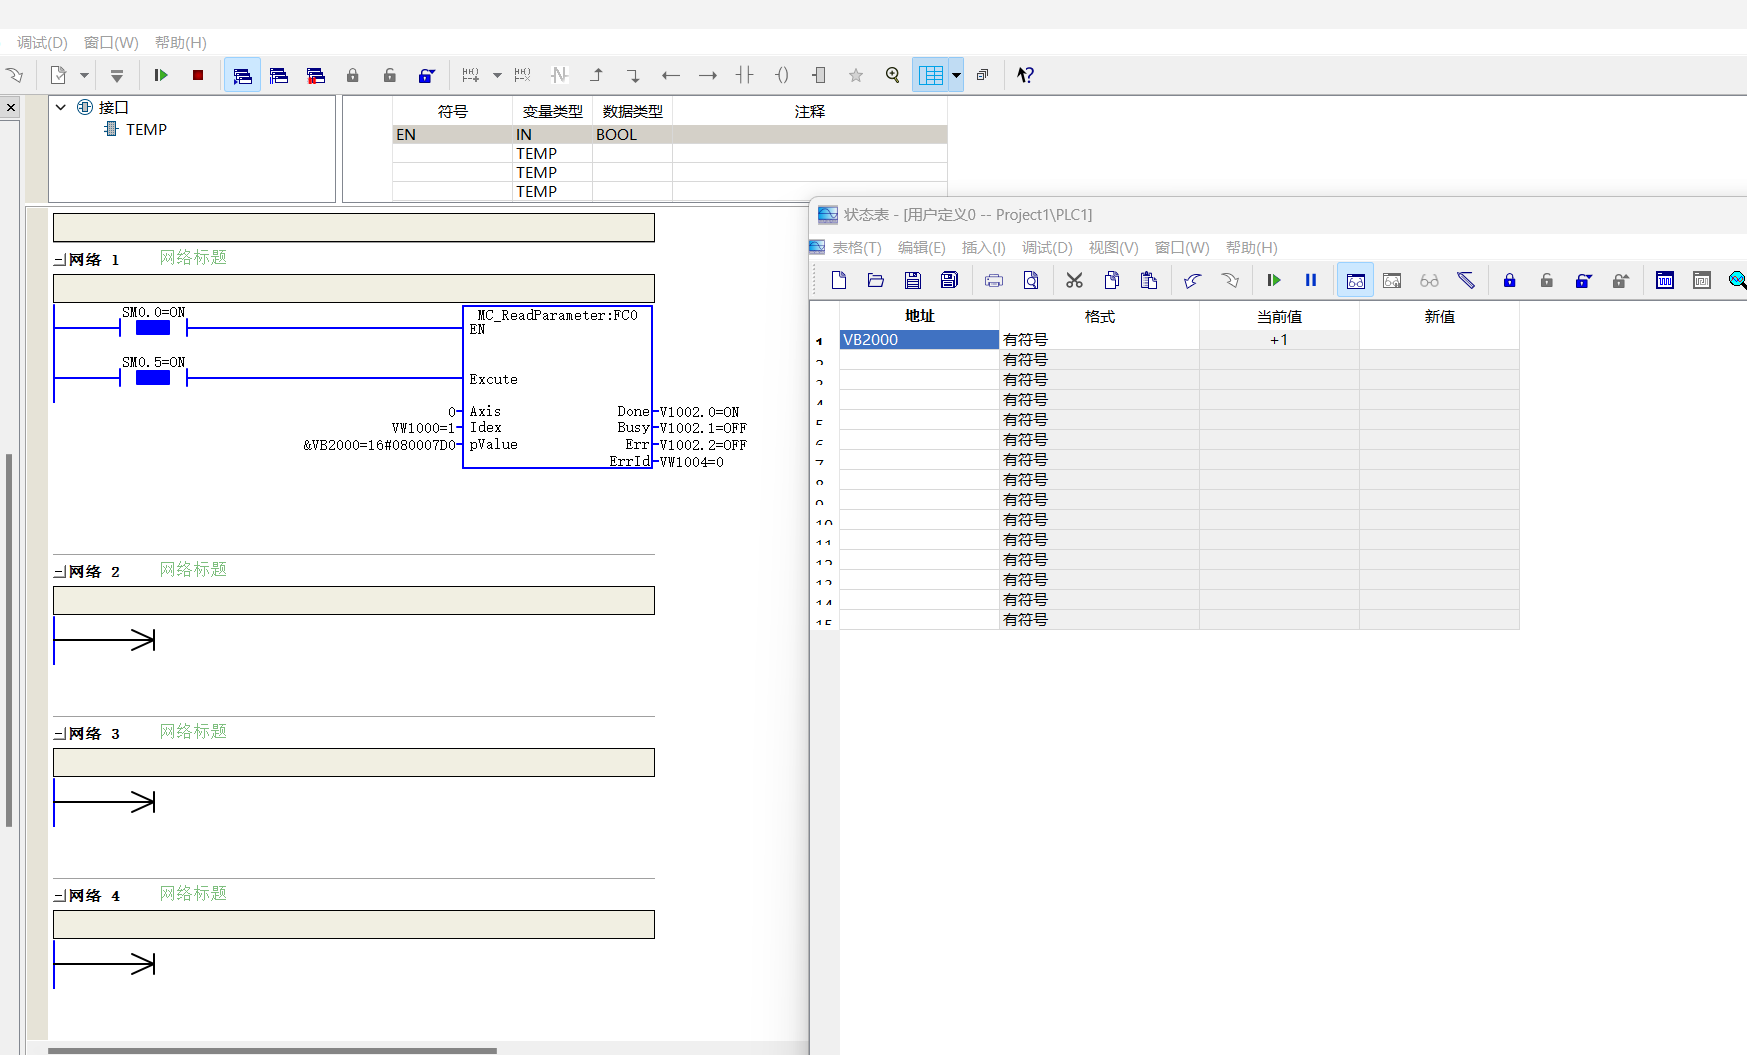This screenshot has width=1747, height=1055.
Task: Open the table view dropdown arrow
Action: [x=956, y=75]
